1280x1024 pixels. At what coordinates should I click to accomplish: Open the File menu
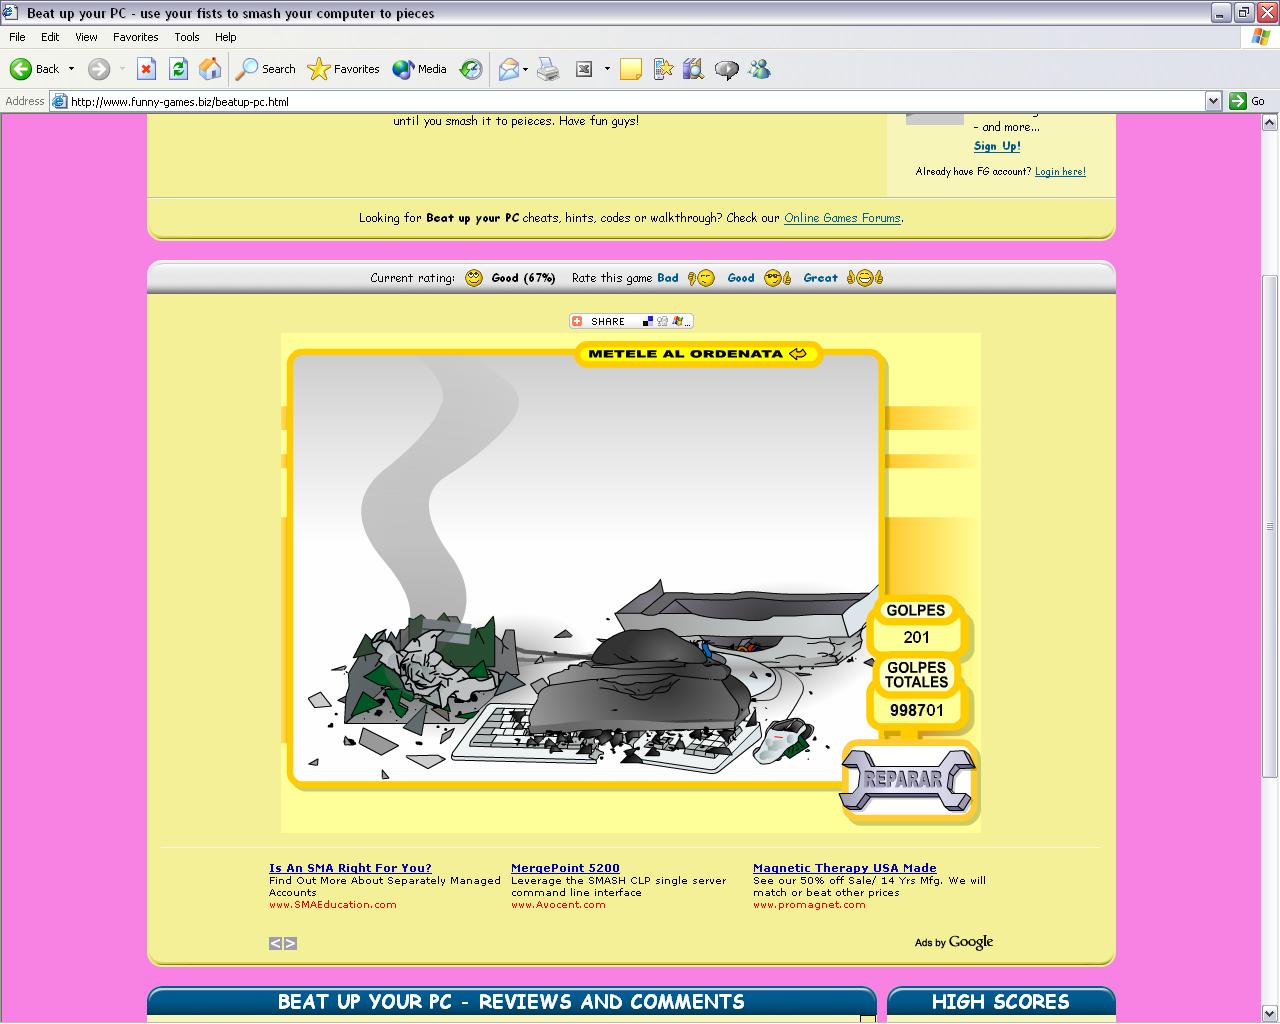pos(17,37)
